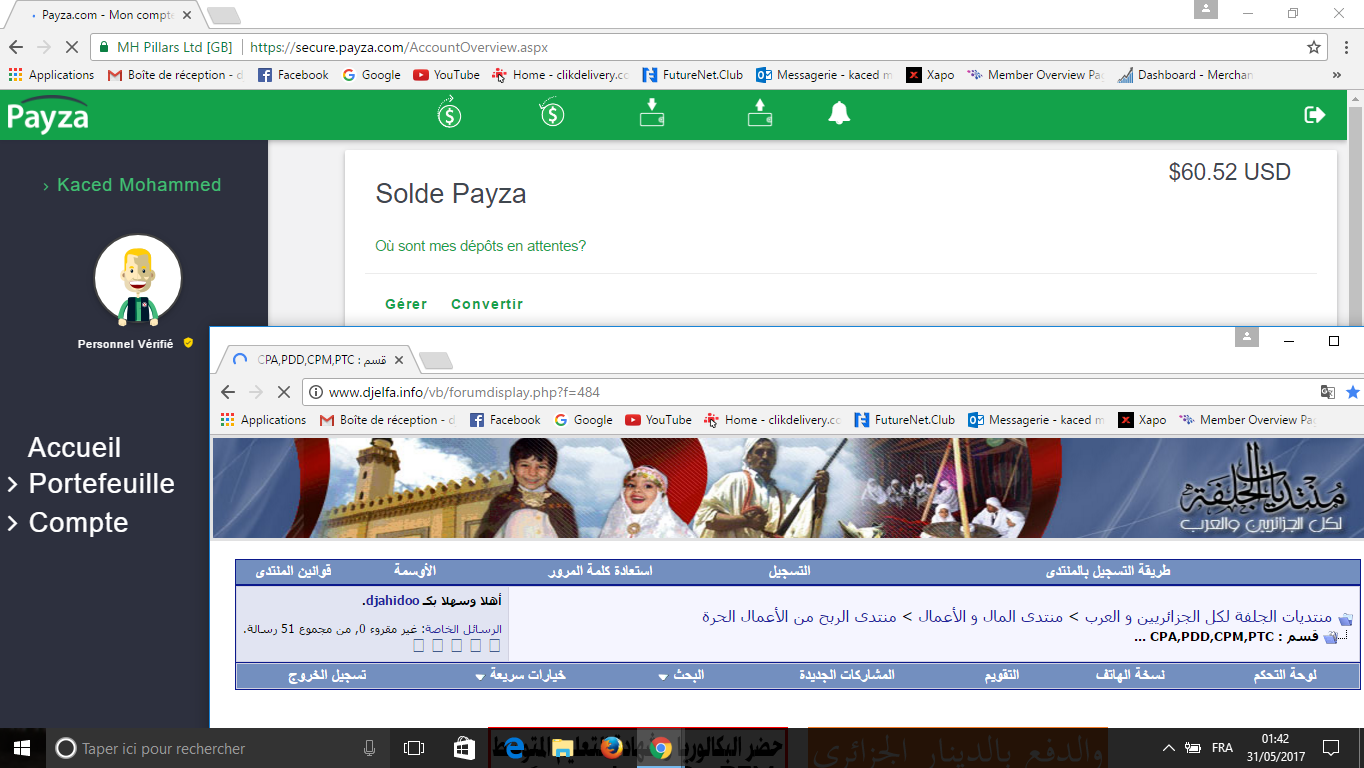Click the Convertir link under Solde Payza
This screenshot has height=768, width=1364.
coord(487,304)
